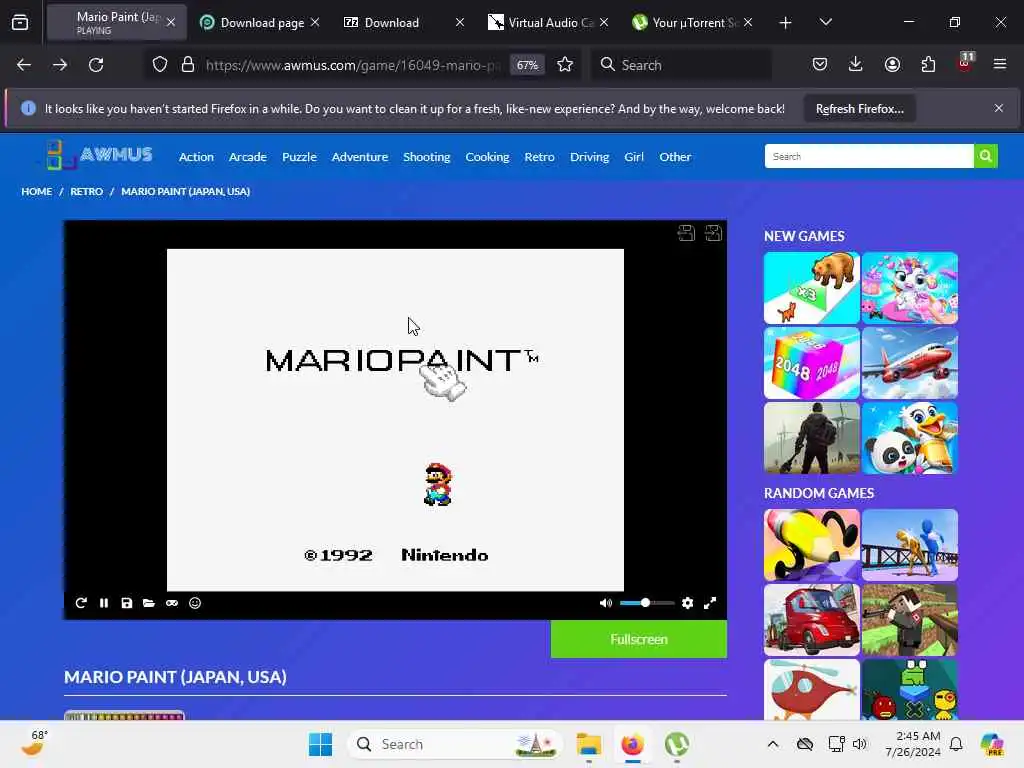Viewport: 1024px width, 768px height.
Task: Bookmark this page with star
Action: (x=565, y=65)
